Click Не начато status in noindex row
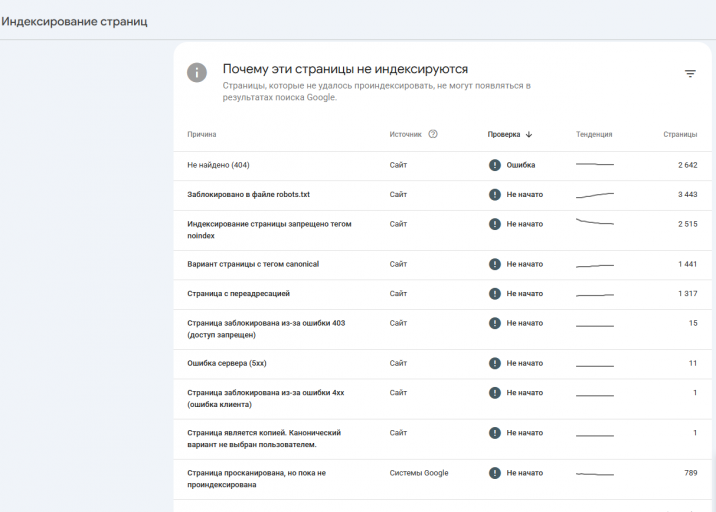 coord(525,224)
